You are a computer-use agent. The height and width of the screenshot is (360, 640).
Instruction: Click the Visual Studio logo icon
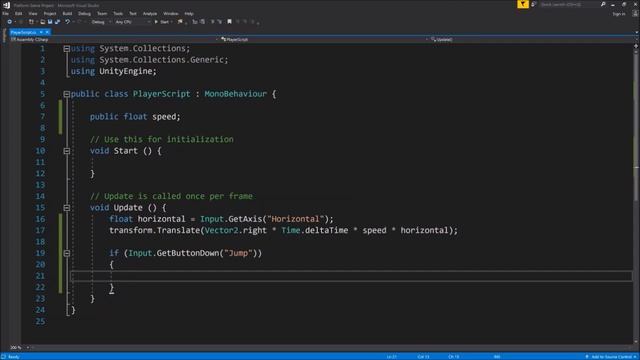(6, 5)
